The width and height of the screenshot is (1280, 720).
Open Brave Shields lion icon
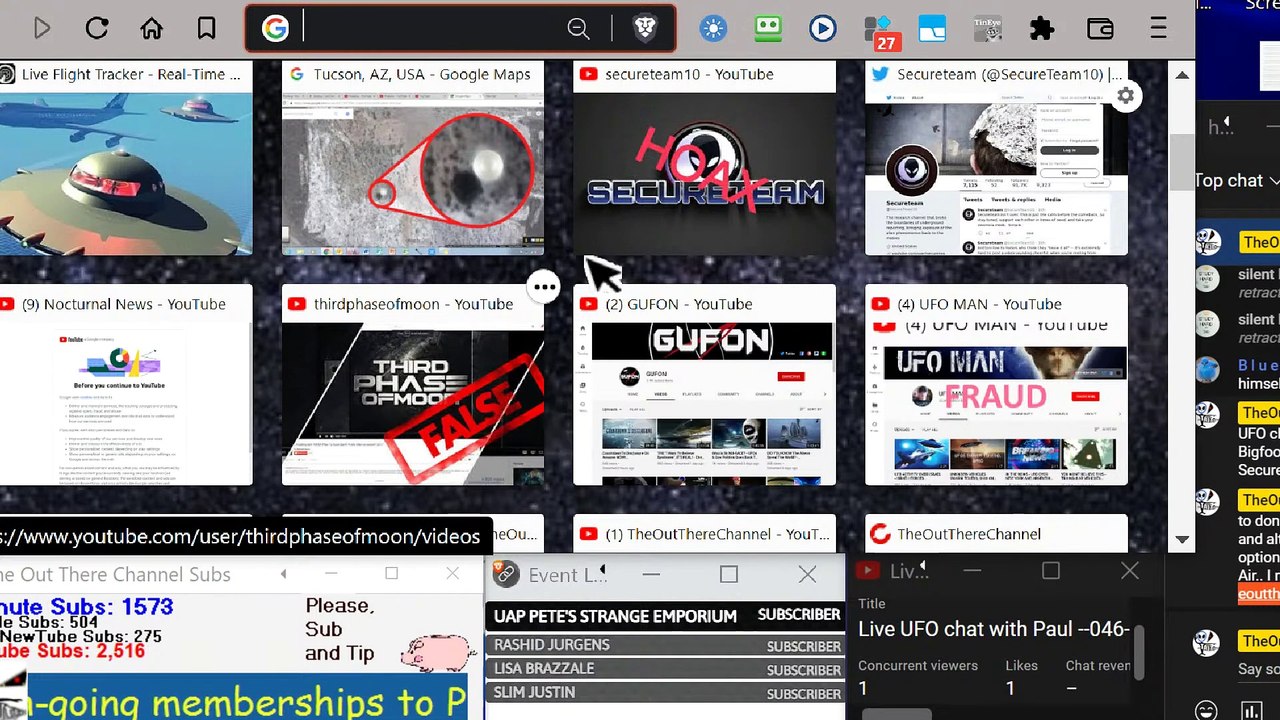click(x=646, y=29)
